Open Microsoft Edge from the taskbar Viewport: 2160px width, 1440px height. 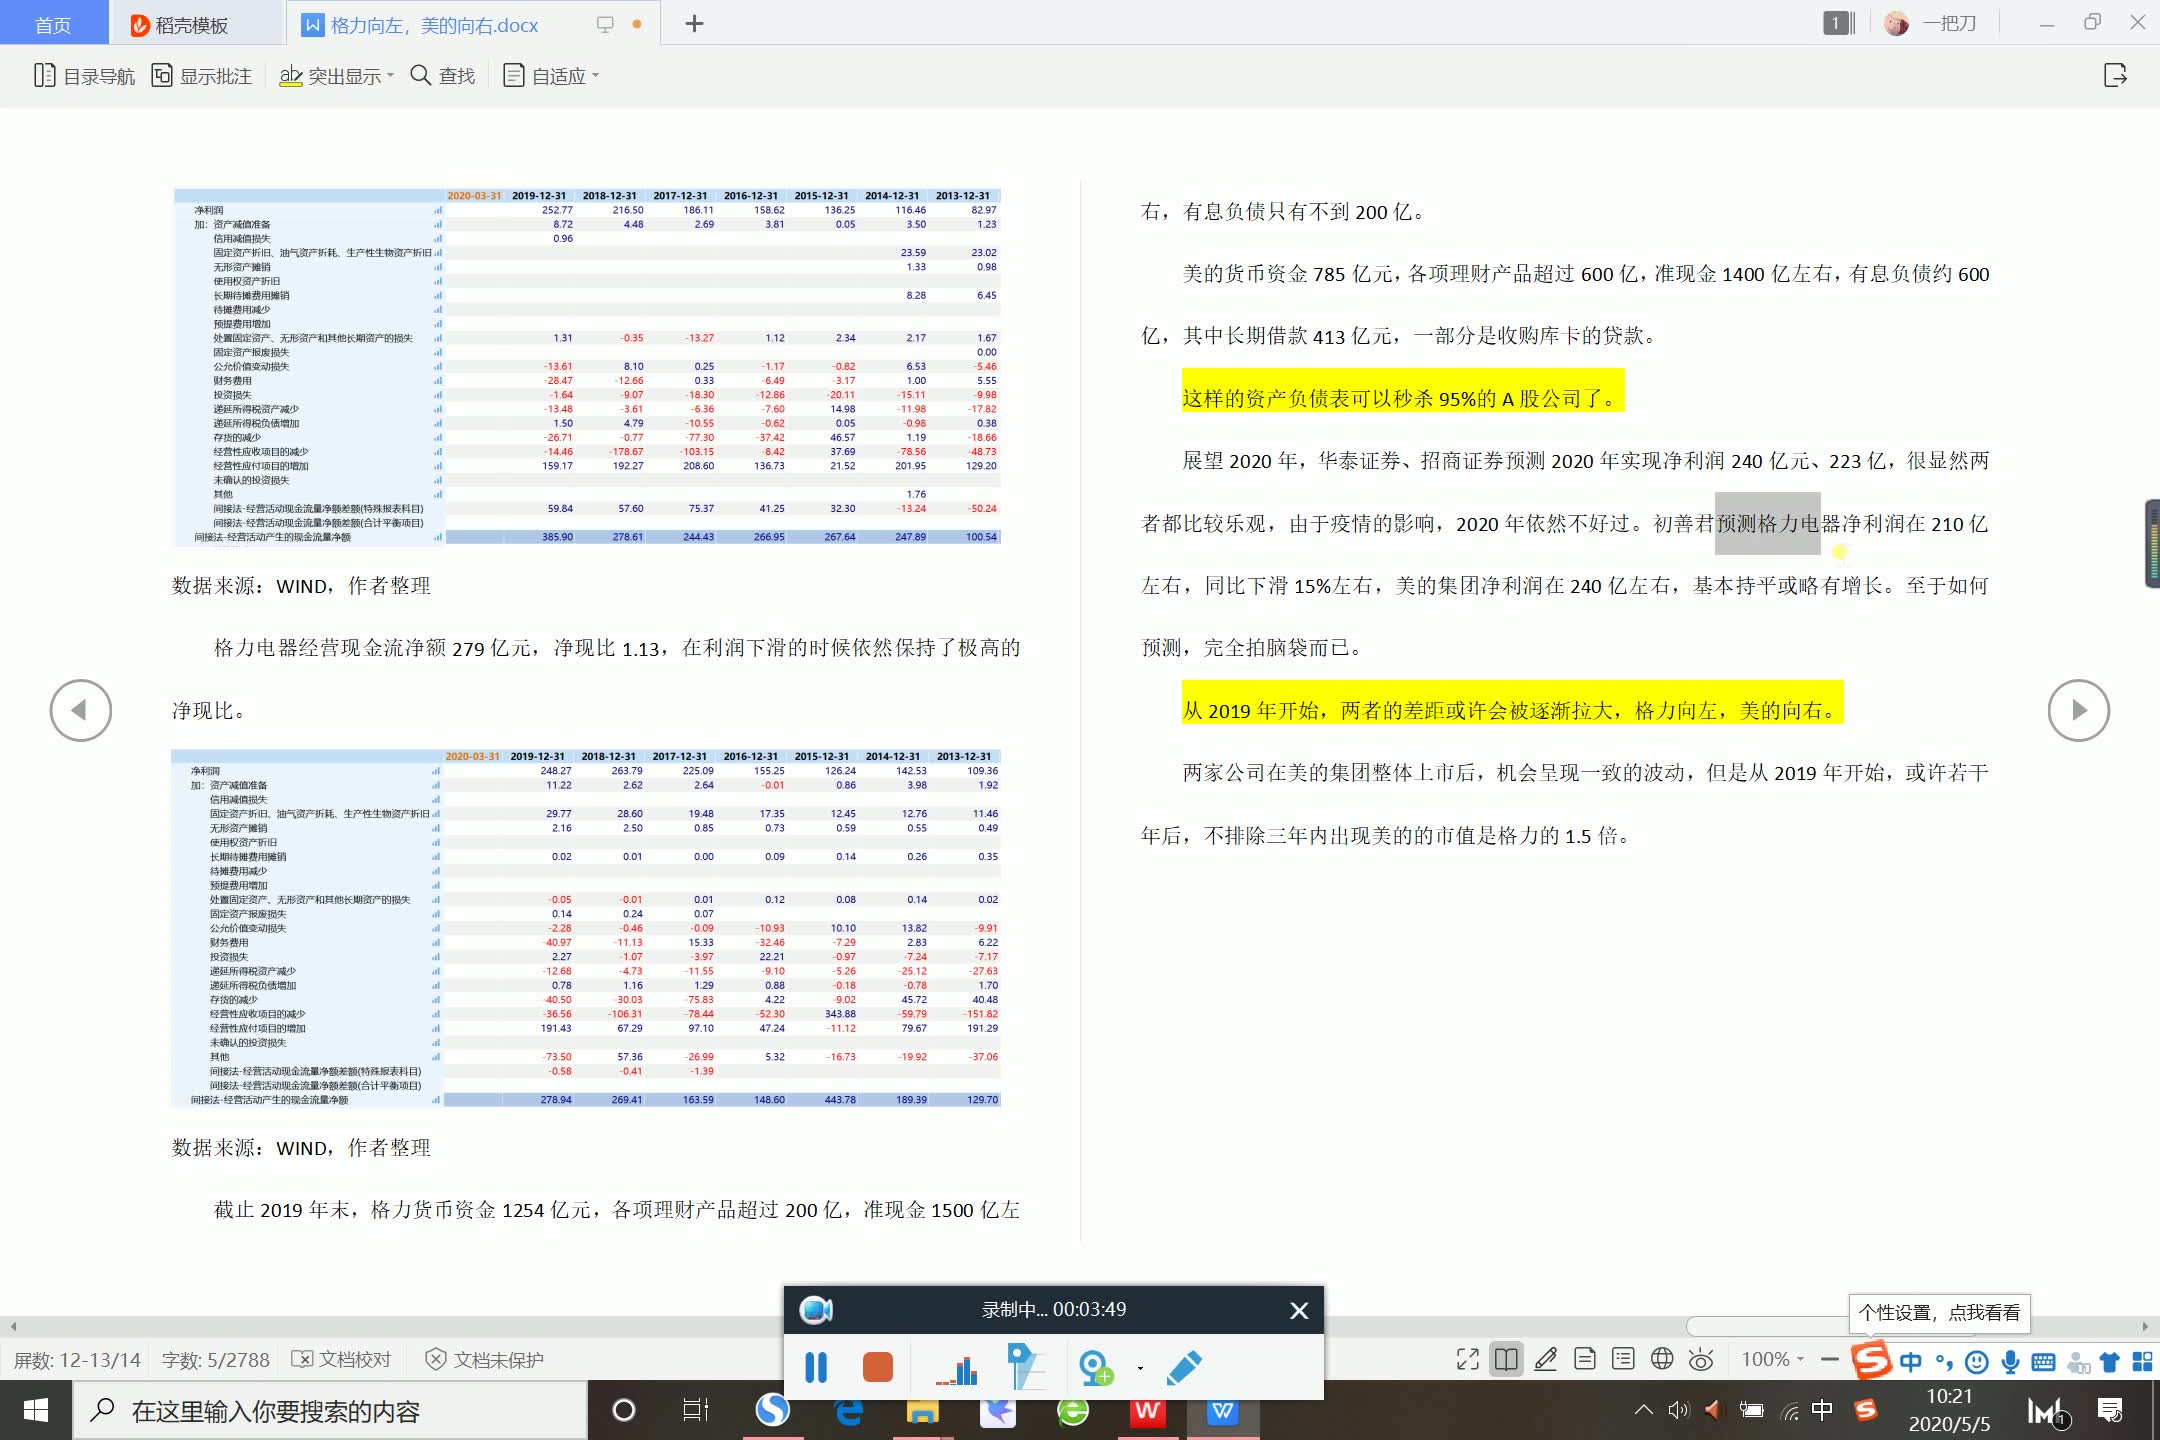point(849,1411)
